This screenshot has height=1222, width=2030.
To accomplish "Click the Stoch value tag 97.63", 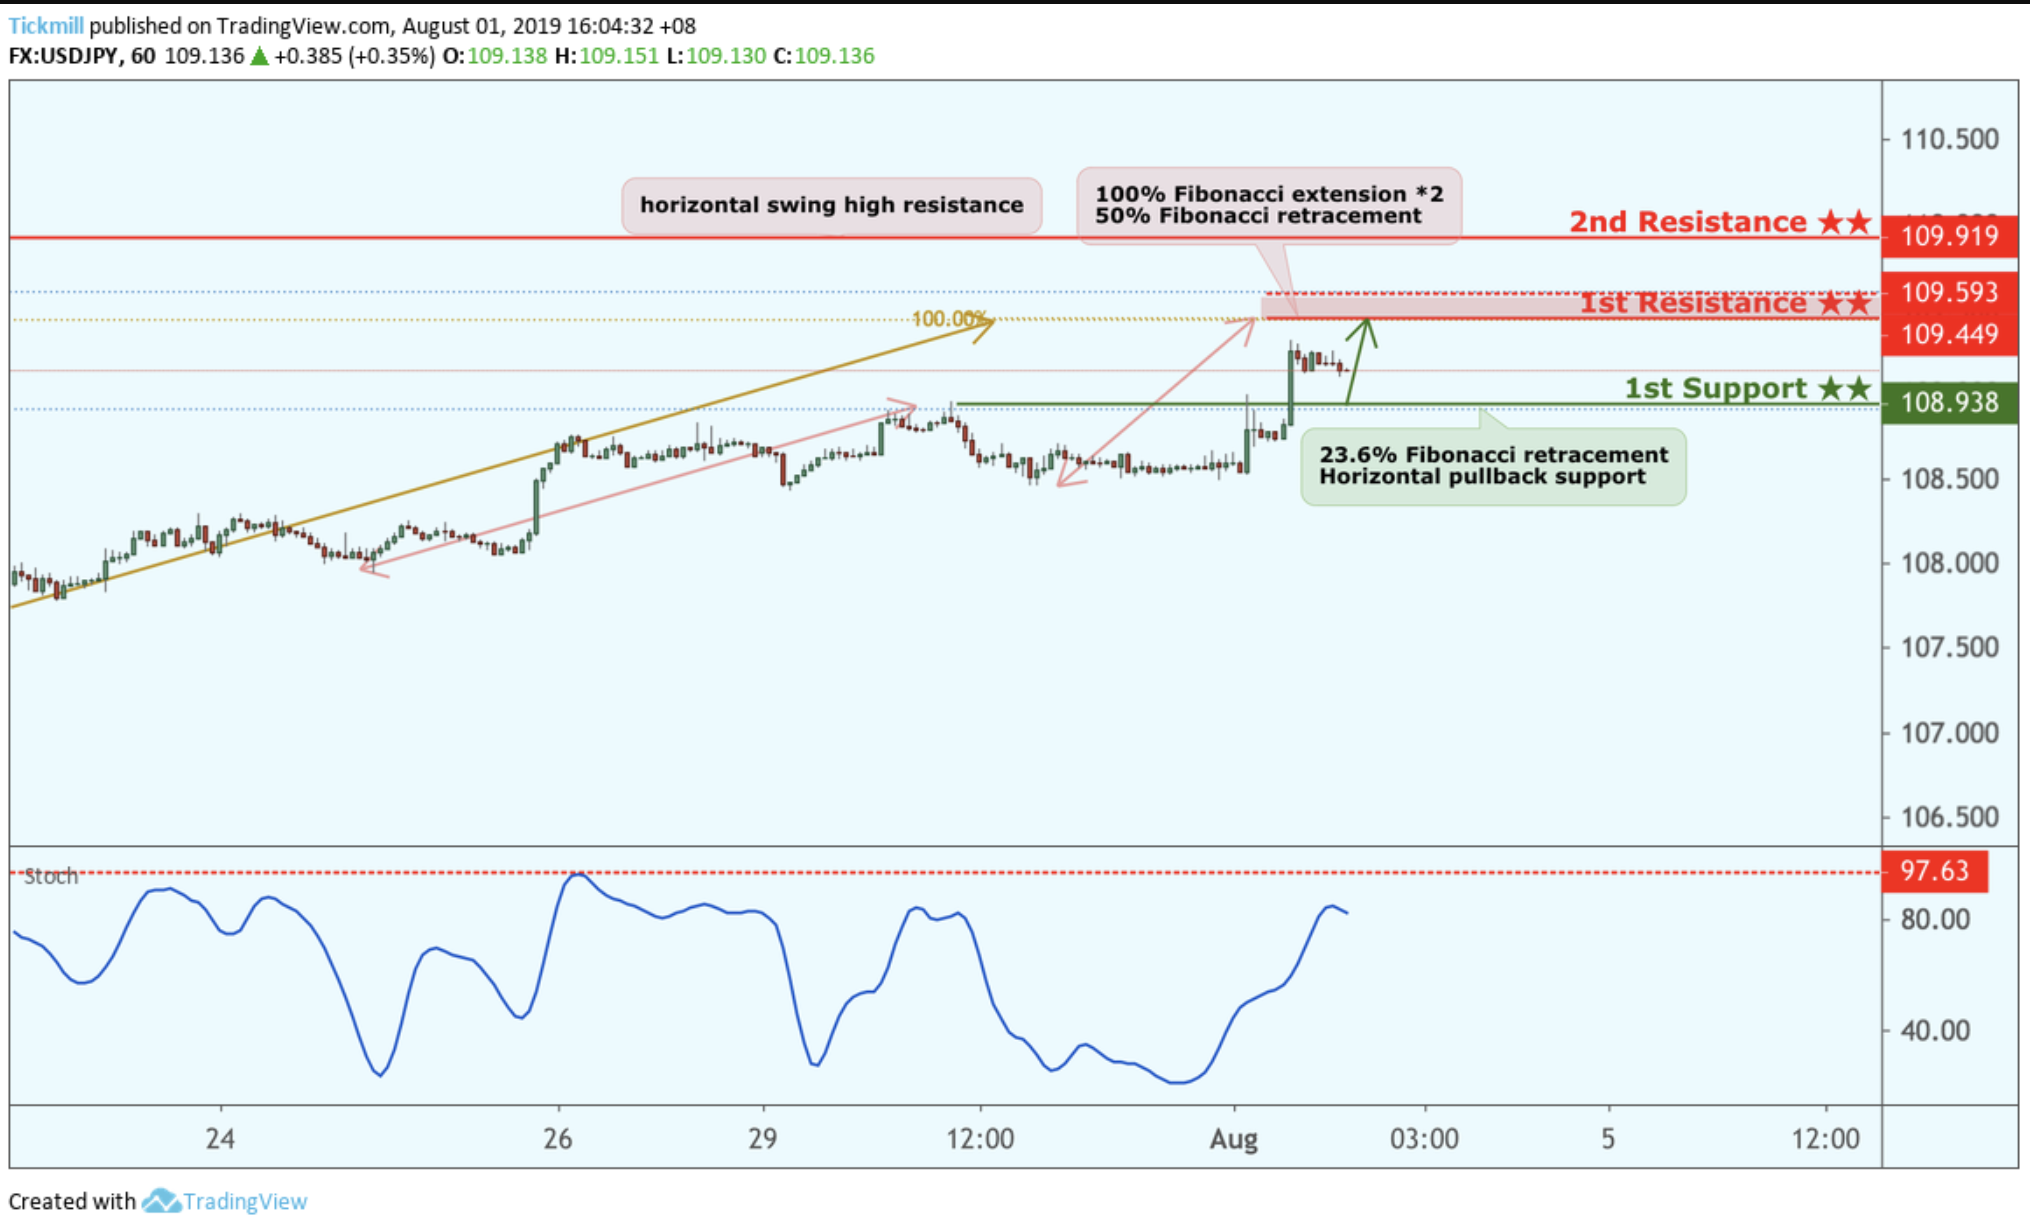I will (1935, 871).
